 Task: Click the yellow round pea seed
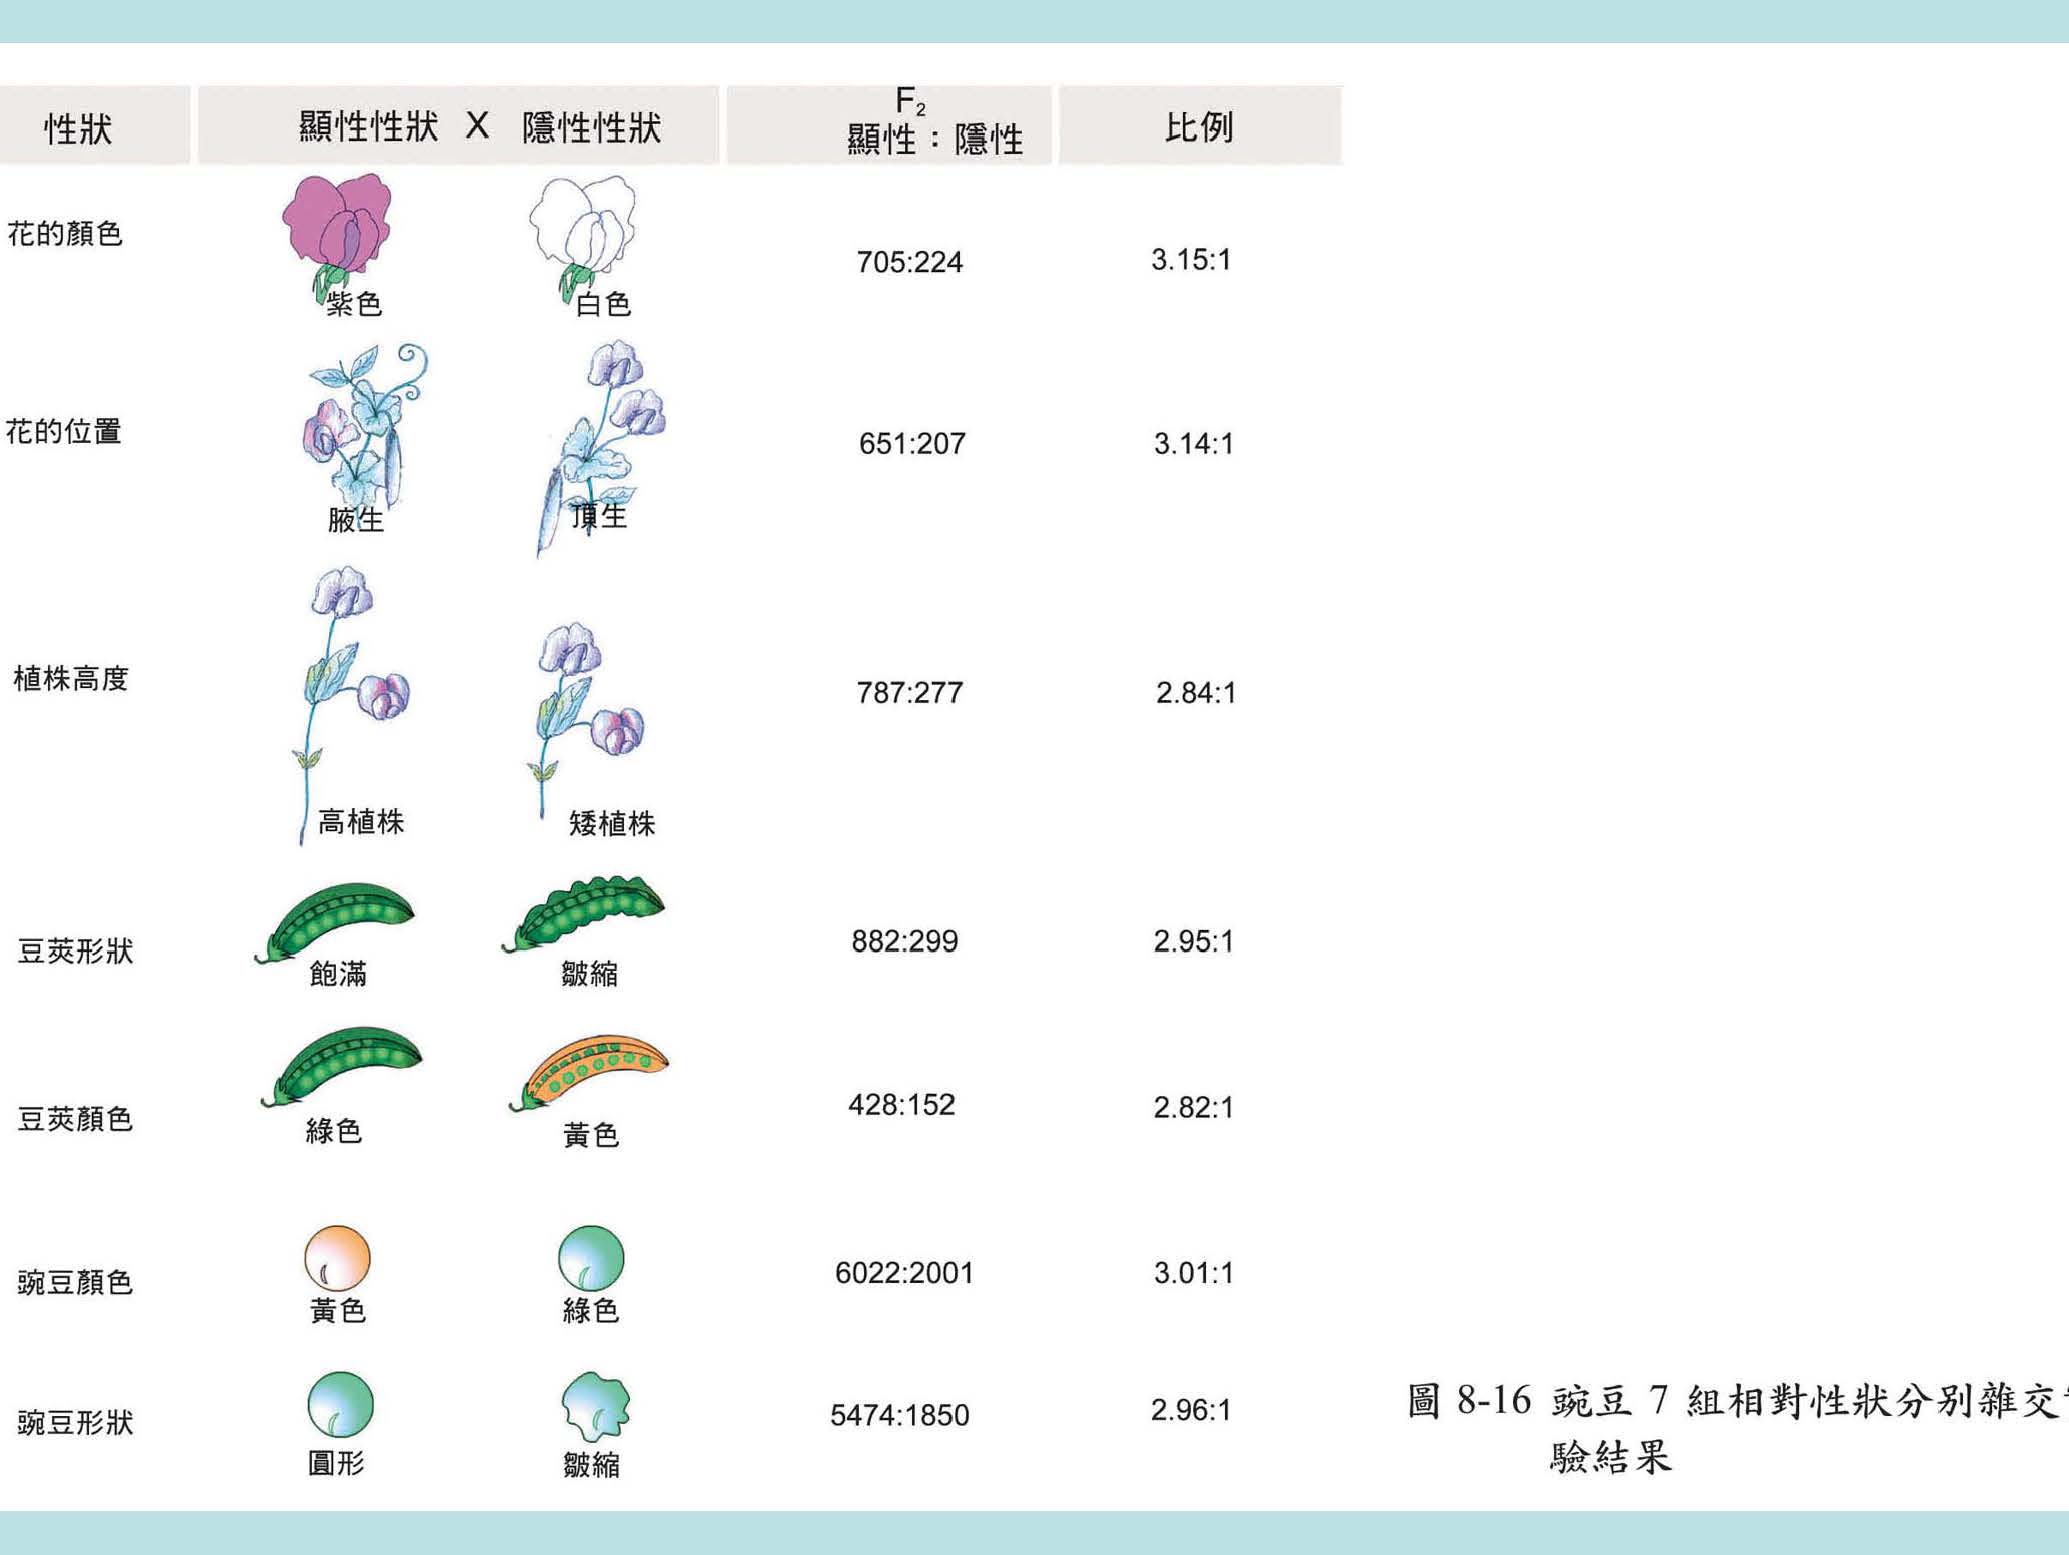coord(337,1258)
